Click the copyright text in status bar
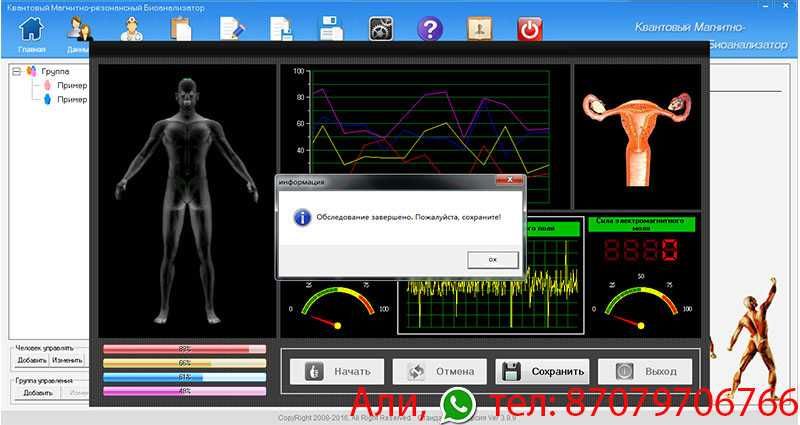The image size is (800, 425). pos(397,418)
